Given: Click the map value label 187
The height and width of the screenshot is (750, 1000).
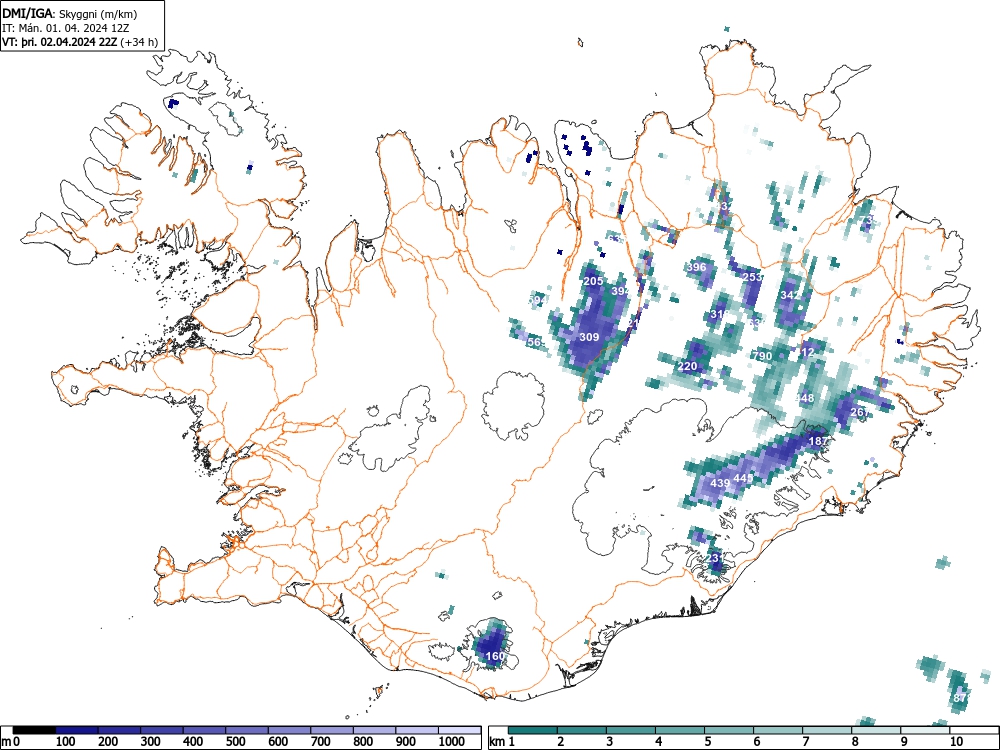Looking at the screenshot, I should pos(818,441).
